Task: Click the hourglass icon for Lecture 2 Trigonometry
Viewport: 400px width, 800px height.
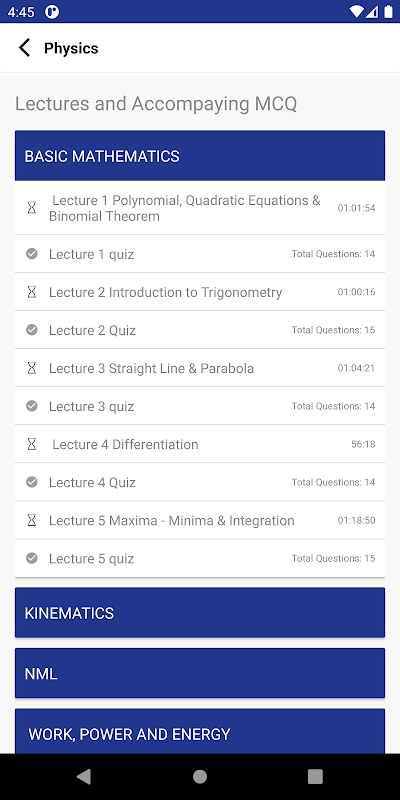Action: [32, 292]
